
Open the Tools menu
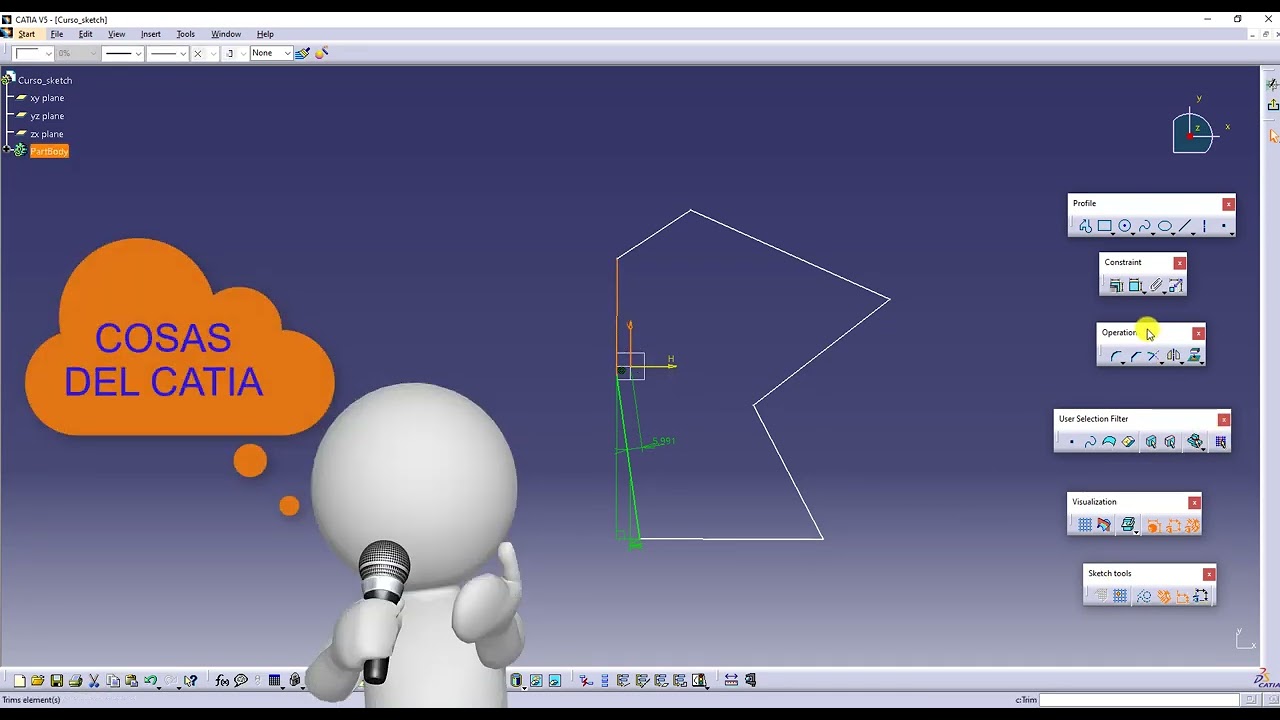coord(186,34)
